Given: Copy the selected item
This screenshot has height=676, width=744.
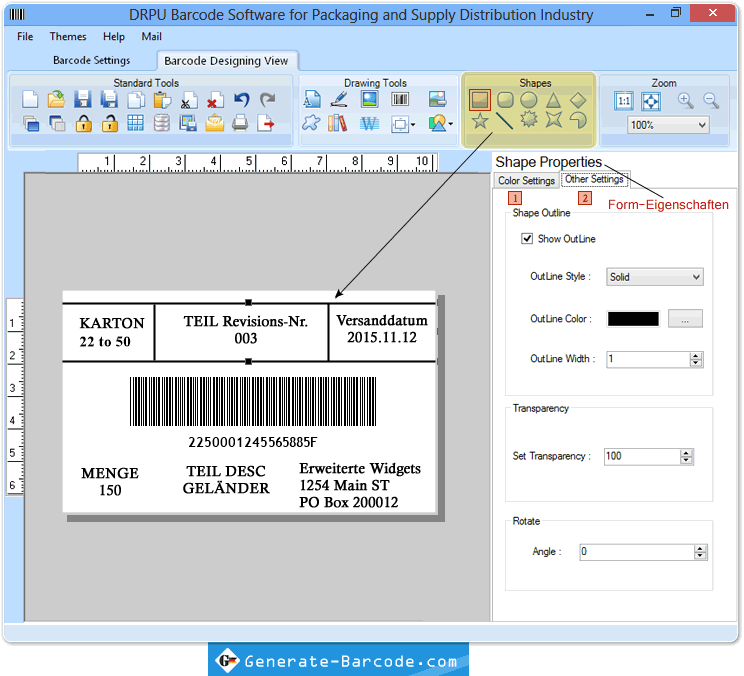Looking at the screenshot, I should pos(136,100).
